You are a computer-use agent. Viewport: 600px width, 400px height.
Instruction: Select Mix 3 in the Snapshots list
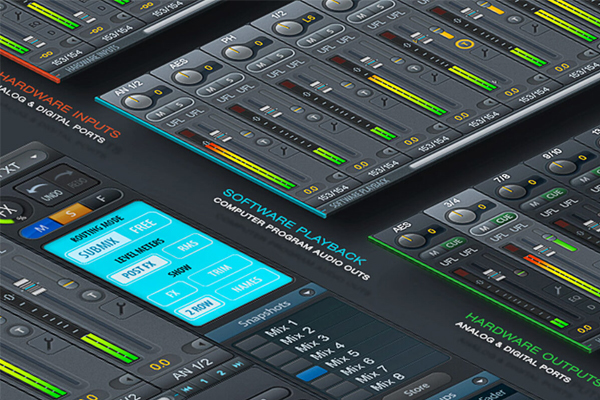coord(313,344)
